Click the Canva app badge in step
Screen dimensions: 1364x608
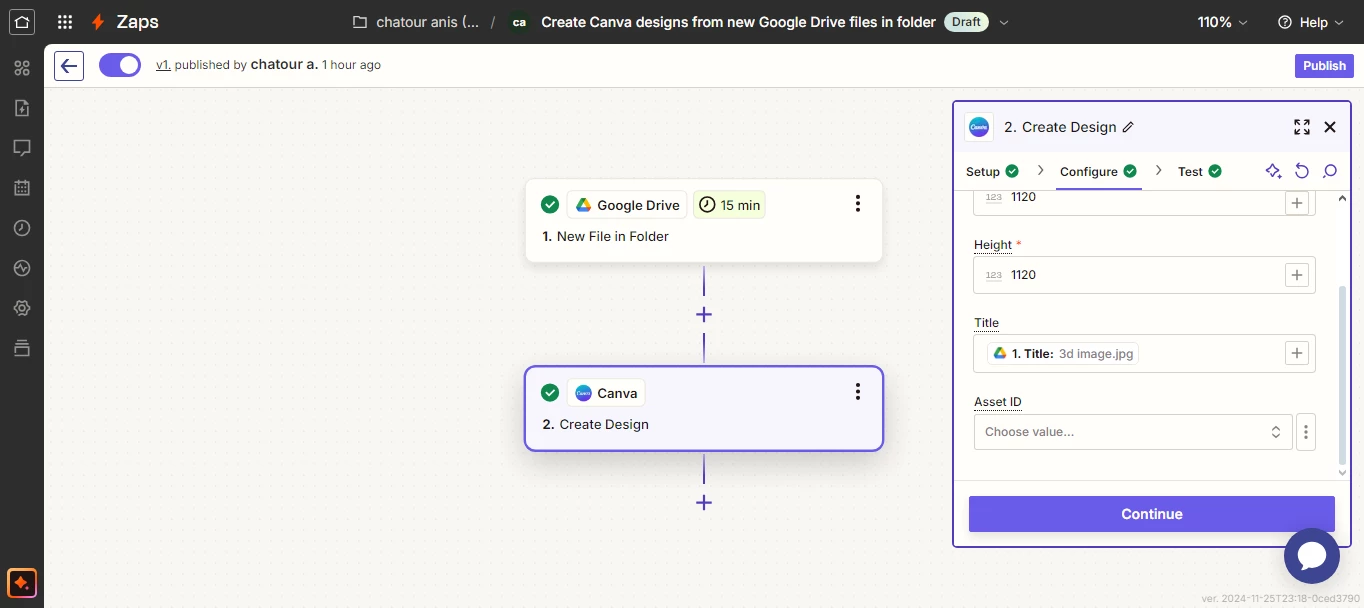point(606,393)
